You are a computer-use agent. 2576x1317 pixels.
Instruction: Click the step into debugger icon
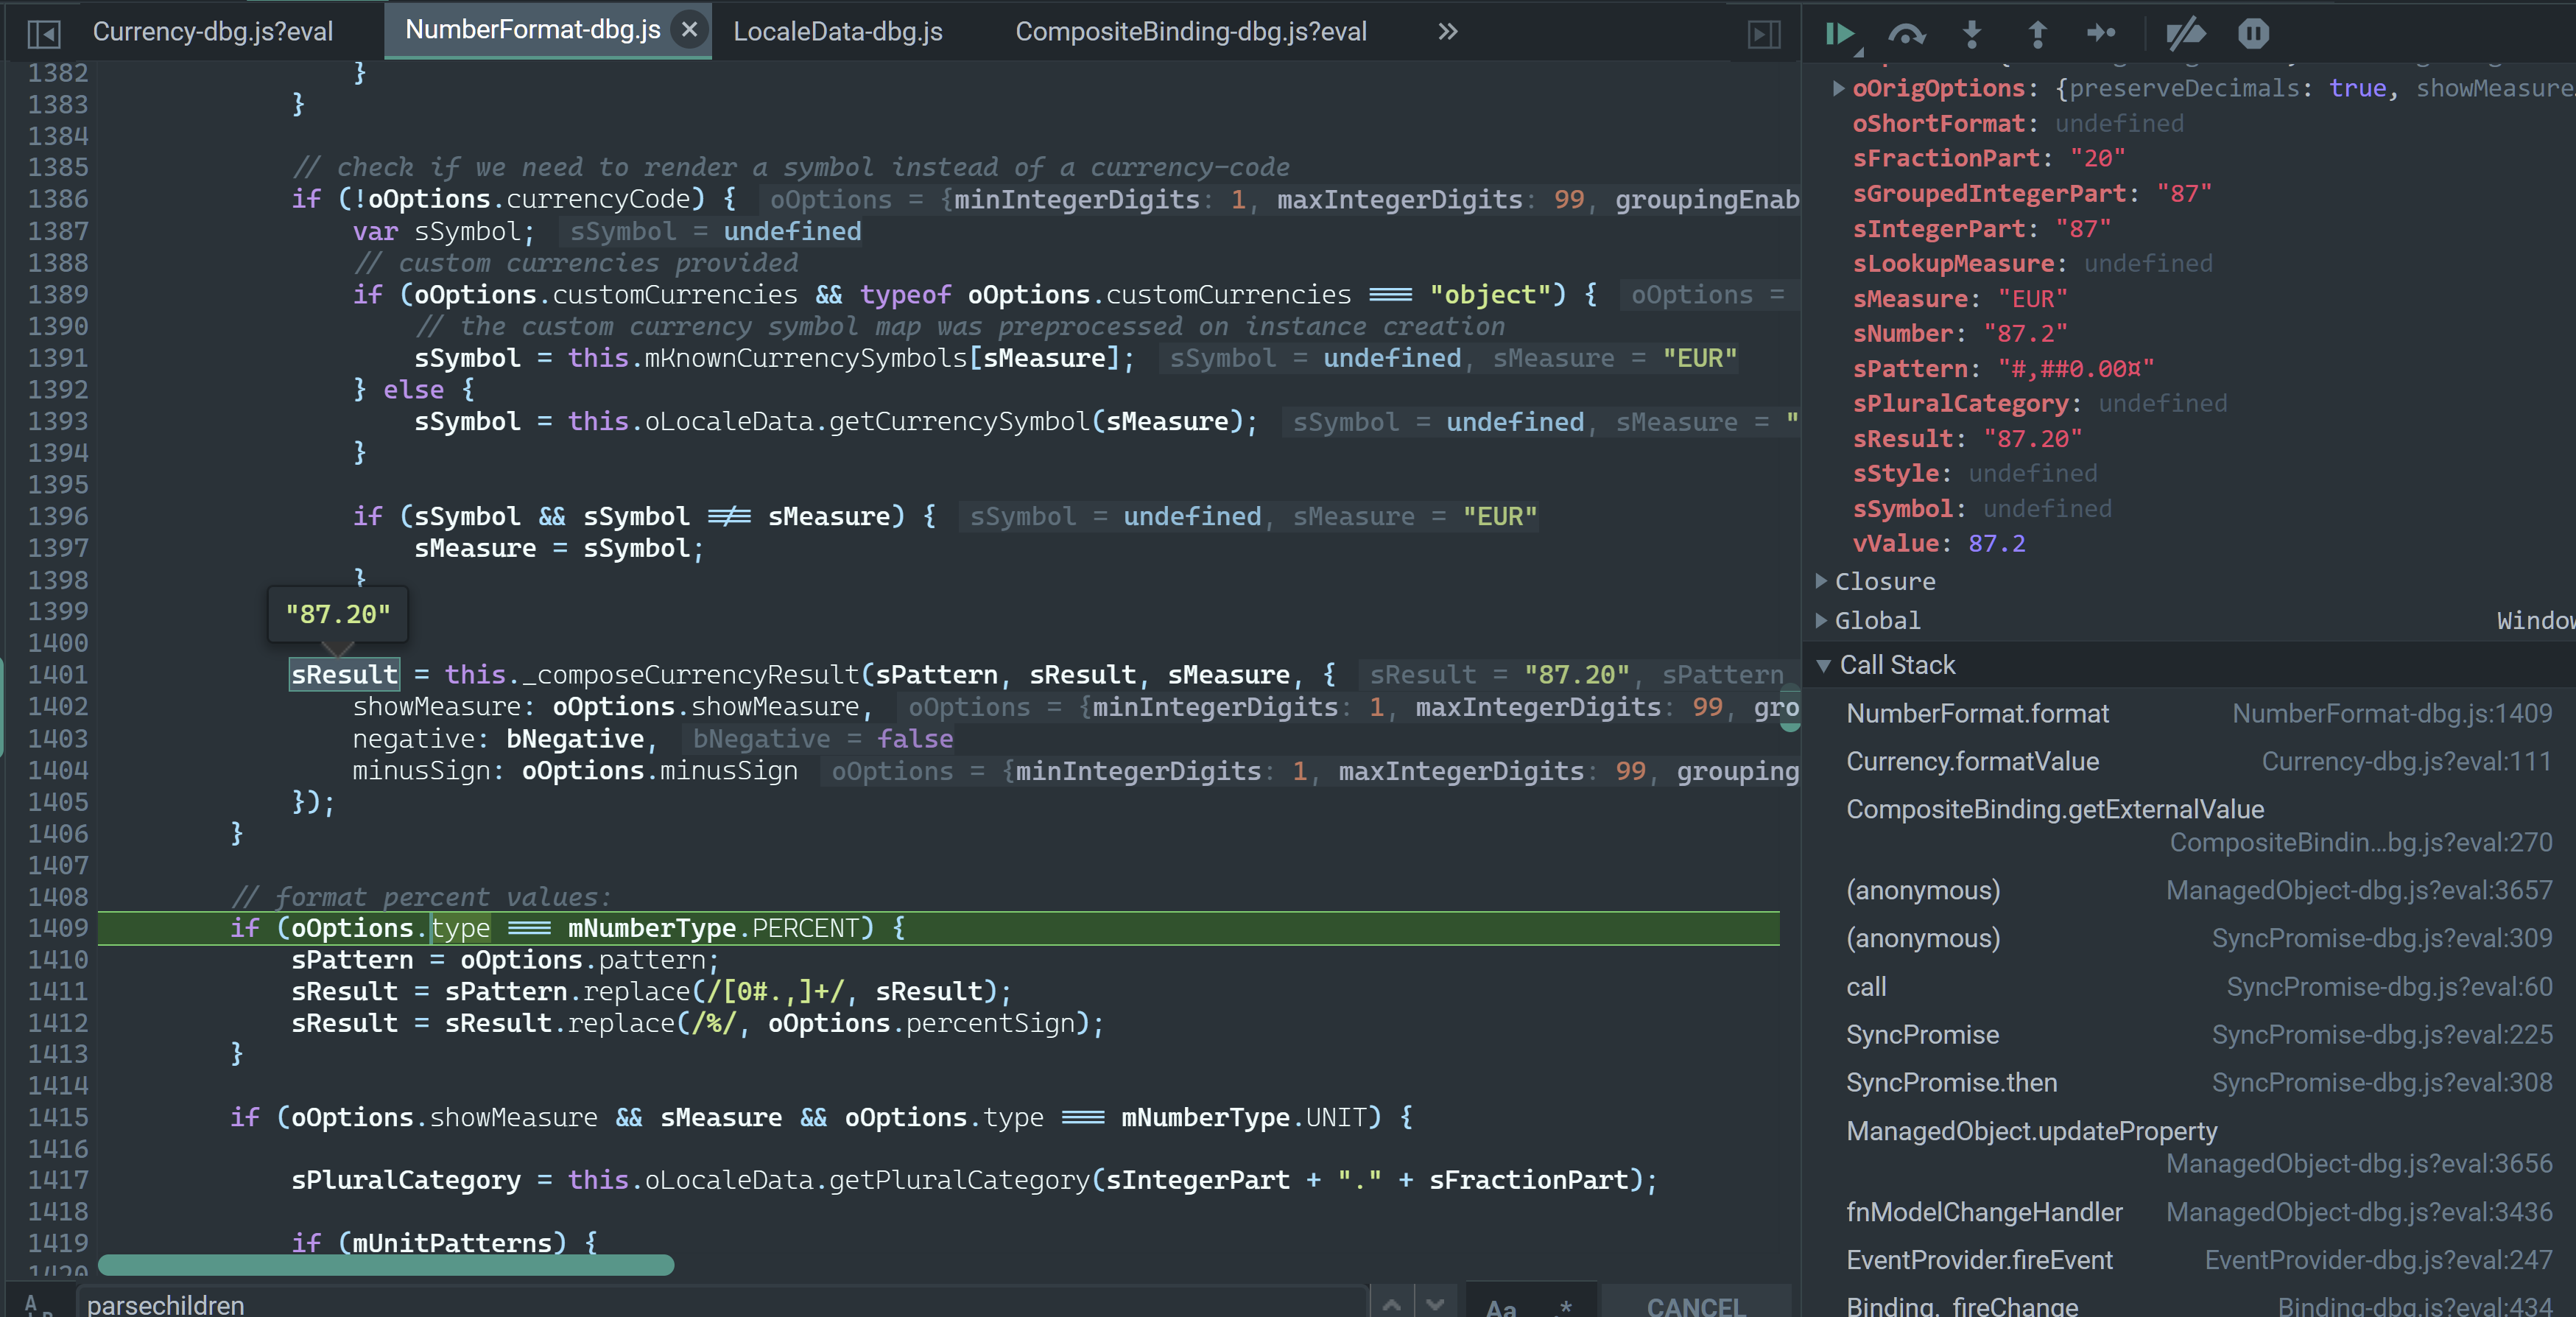pyautogui.click(x=1973, y=30)
